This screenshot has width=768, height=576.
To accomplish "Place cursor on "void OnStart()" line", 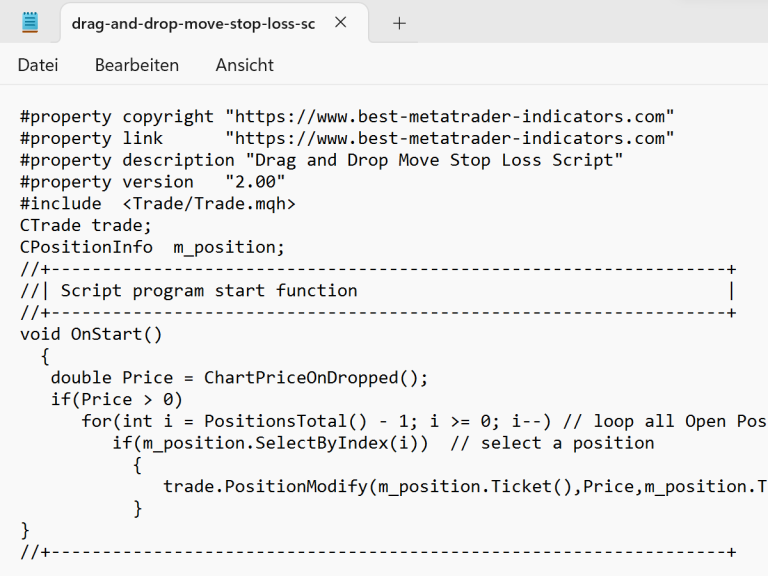I will (90, 334).
